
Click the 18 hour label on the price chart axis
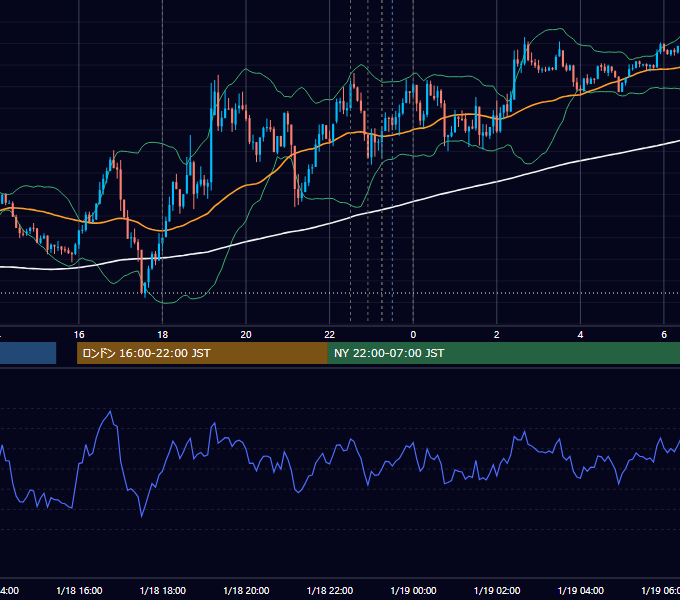pyautogui.click(x=163, y=335)
